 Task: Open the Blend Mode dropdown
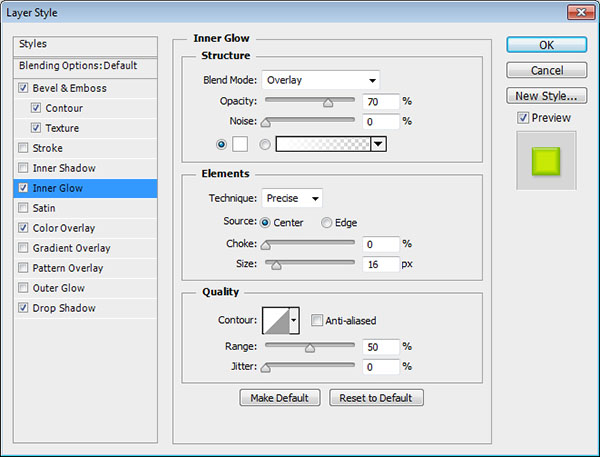pos(321,80)
